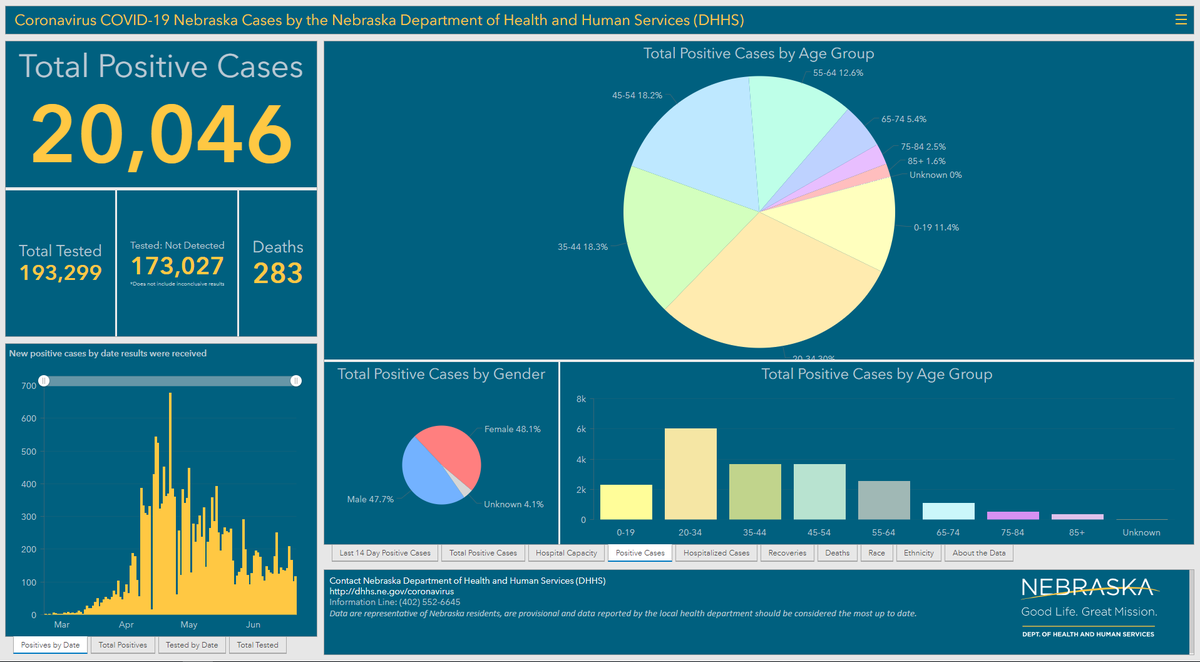Click the date range slider track

pos(170,381)
